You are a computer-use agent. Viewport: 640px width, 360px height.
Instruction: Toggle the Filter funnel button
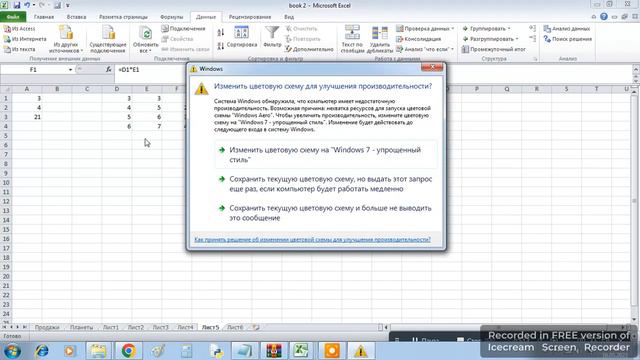272,37
